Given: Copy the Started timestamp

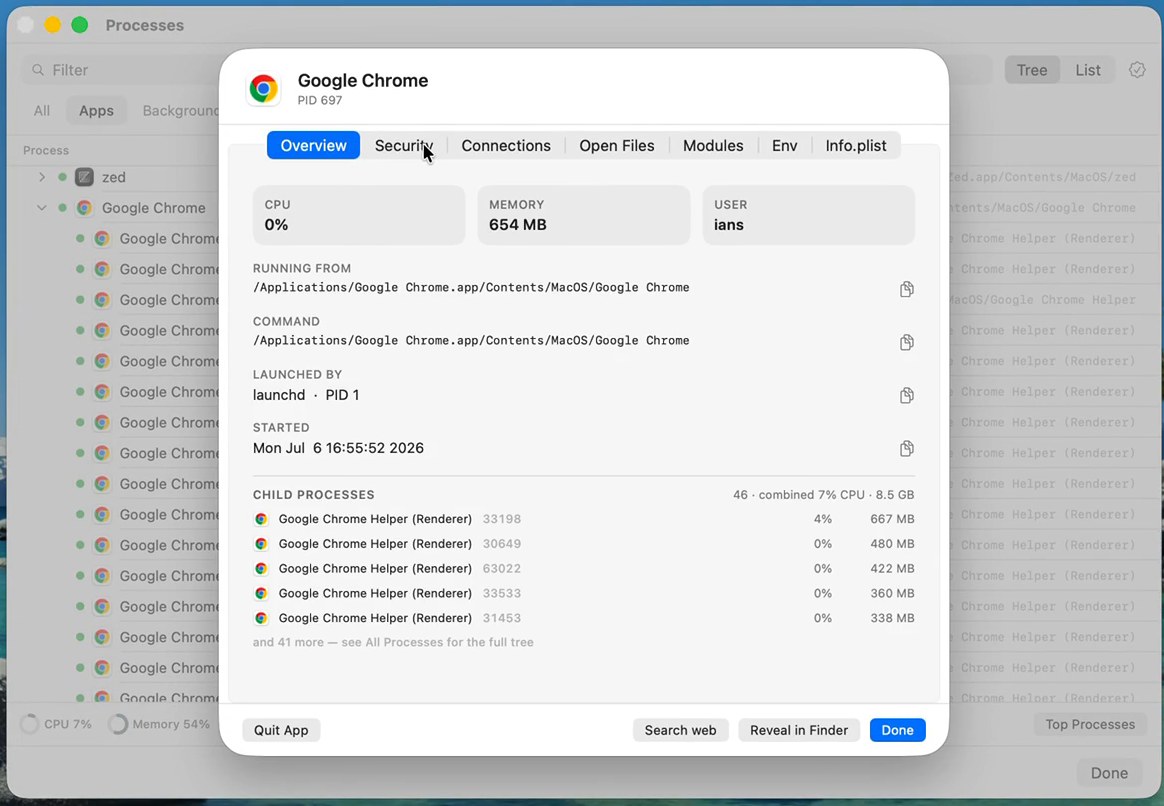Looking at the screenshot, I should pos(906,448).
